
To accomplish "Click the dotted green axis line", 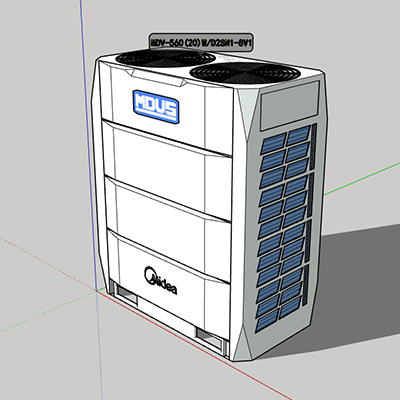I will click(48, 312).
